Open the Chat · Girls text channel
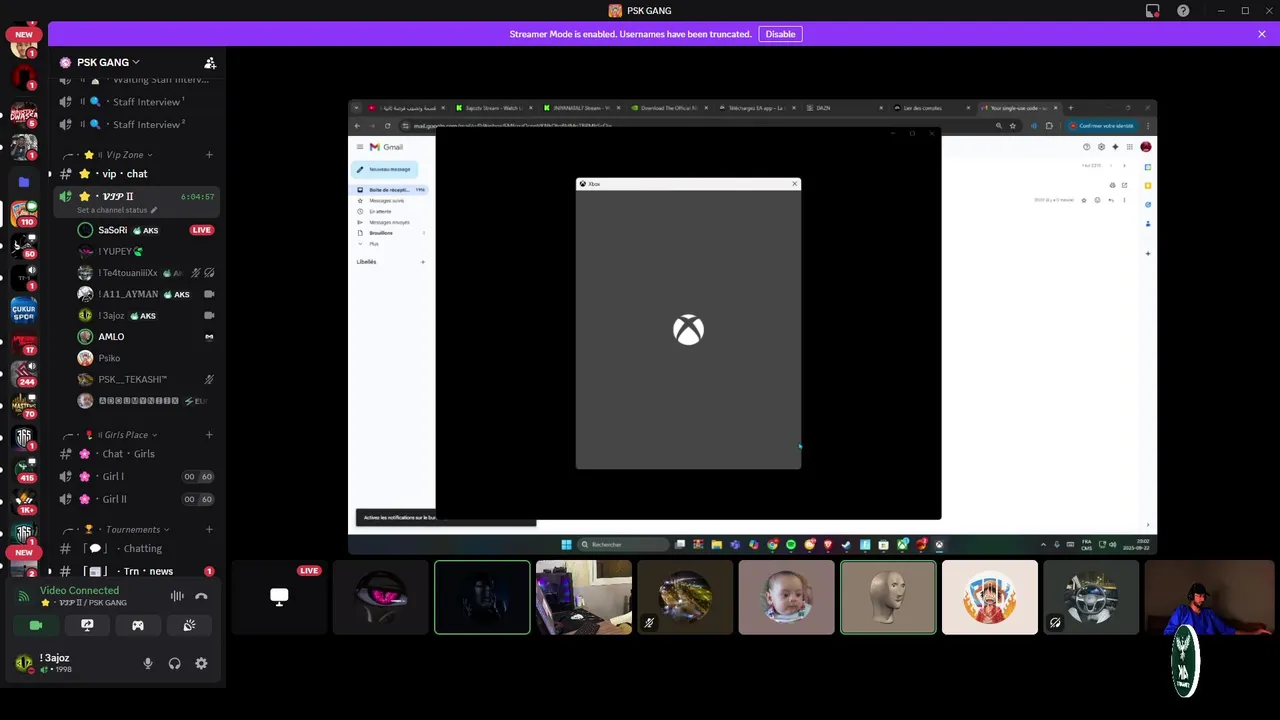1280x720 pixels. point(135,454)
